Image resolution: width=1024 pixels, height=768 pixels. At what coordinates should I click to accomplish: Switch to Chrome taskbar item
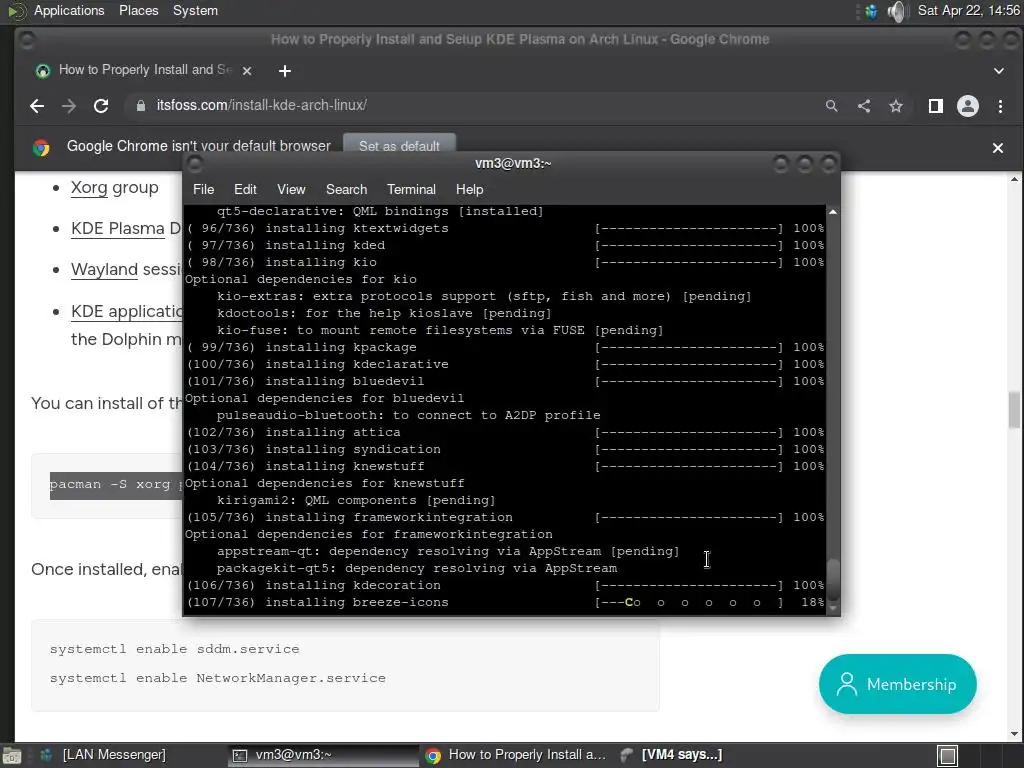tap(516, 755)
